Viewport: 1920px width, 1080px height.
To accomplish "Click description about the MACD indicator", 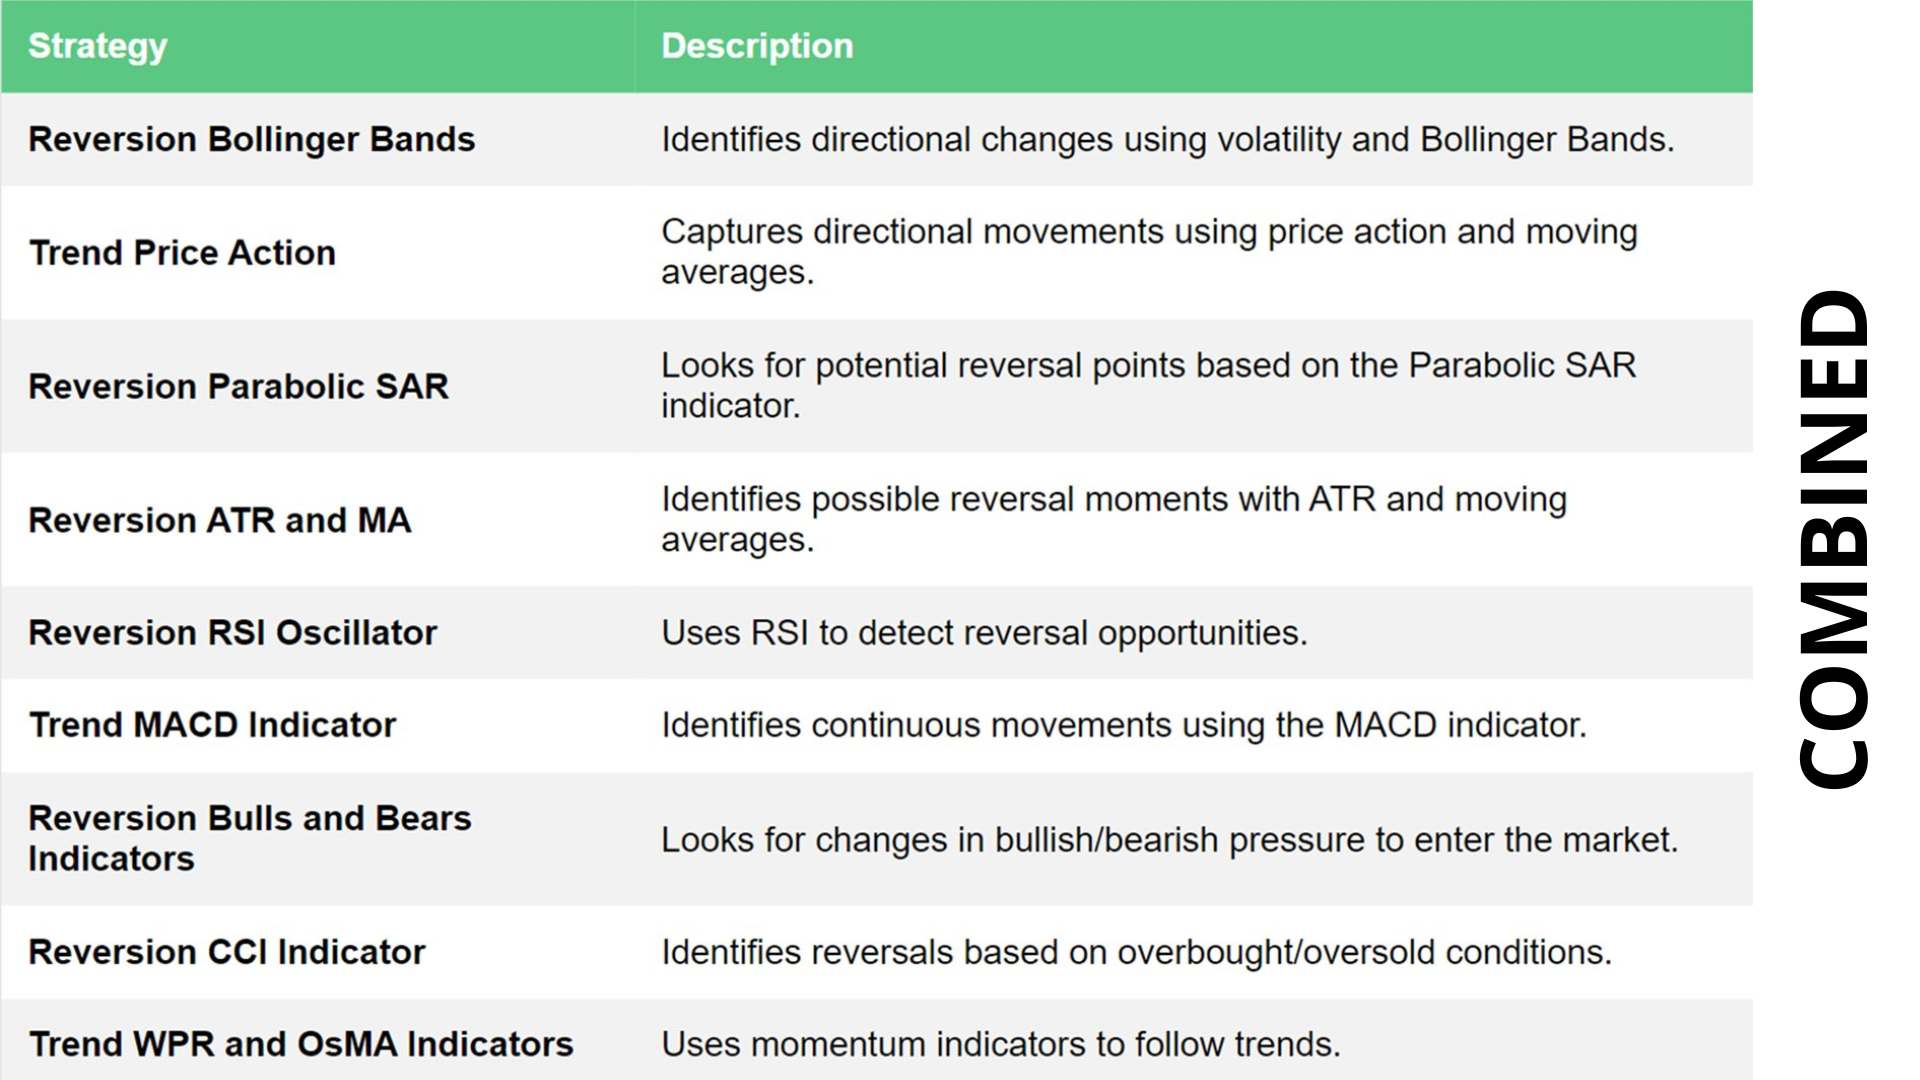I will click(1124, 725).
